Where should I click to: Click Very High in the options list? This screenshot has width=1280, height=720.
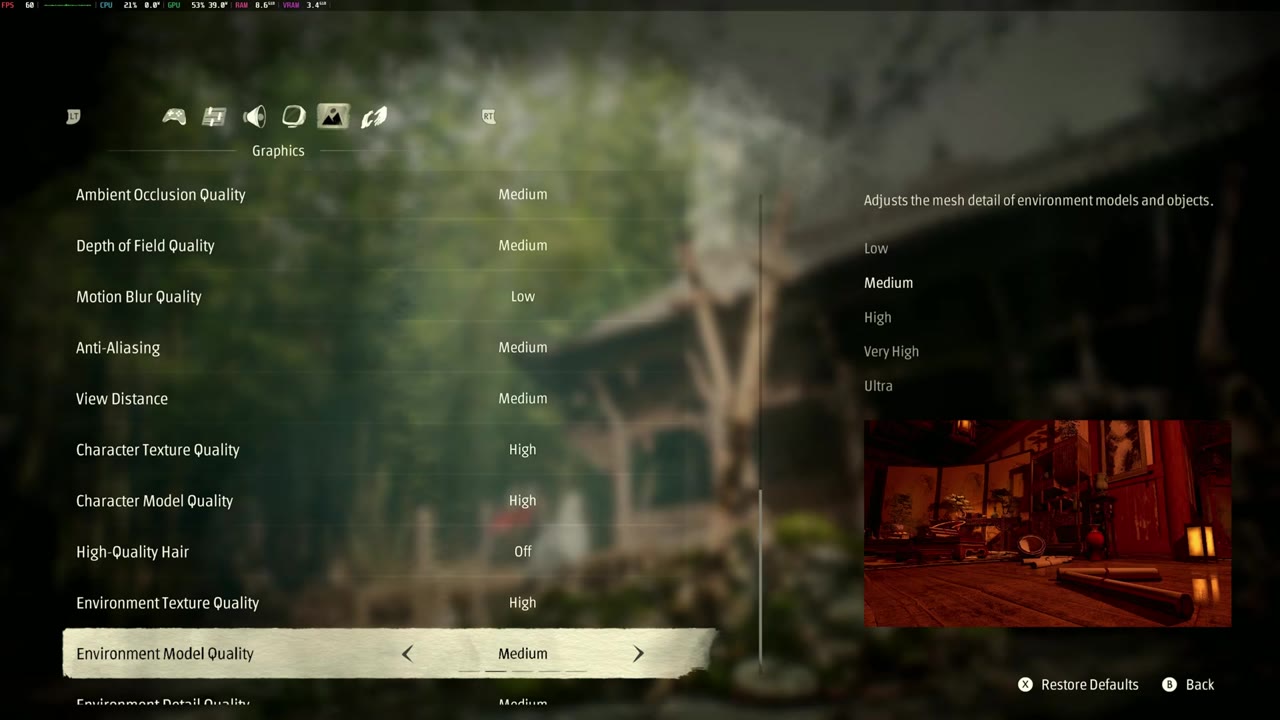[891, 352]
